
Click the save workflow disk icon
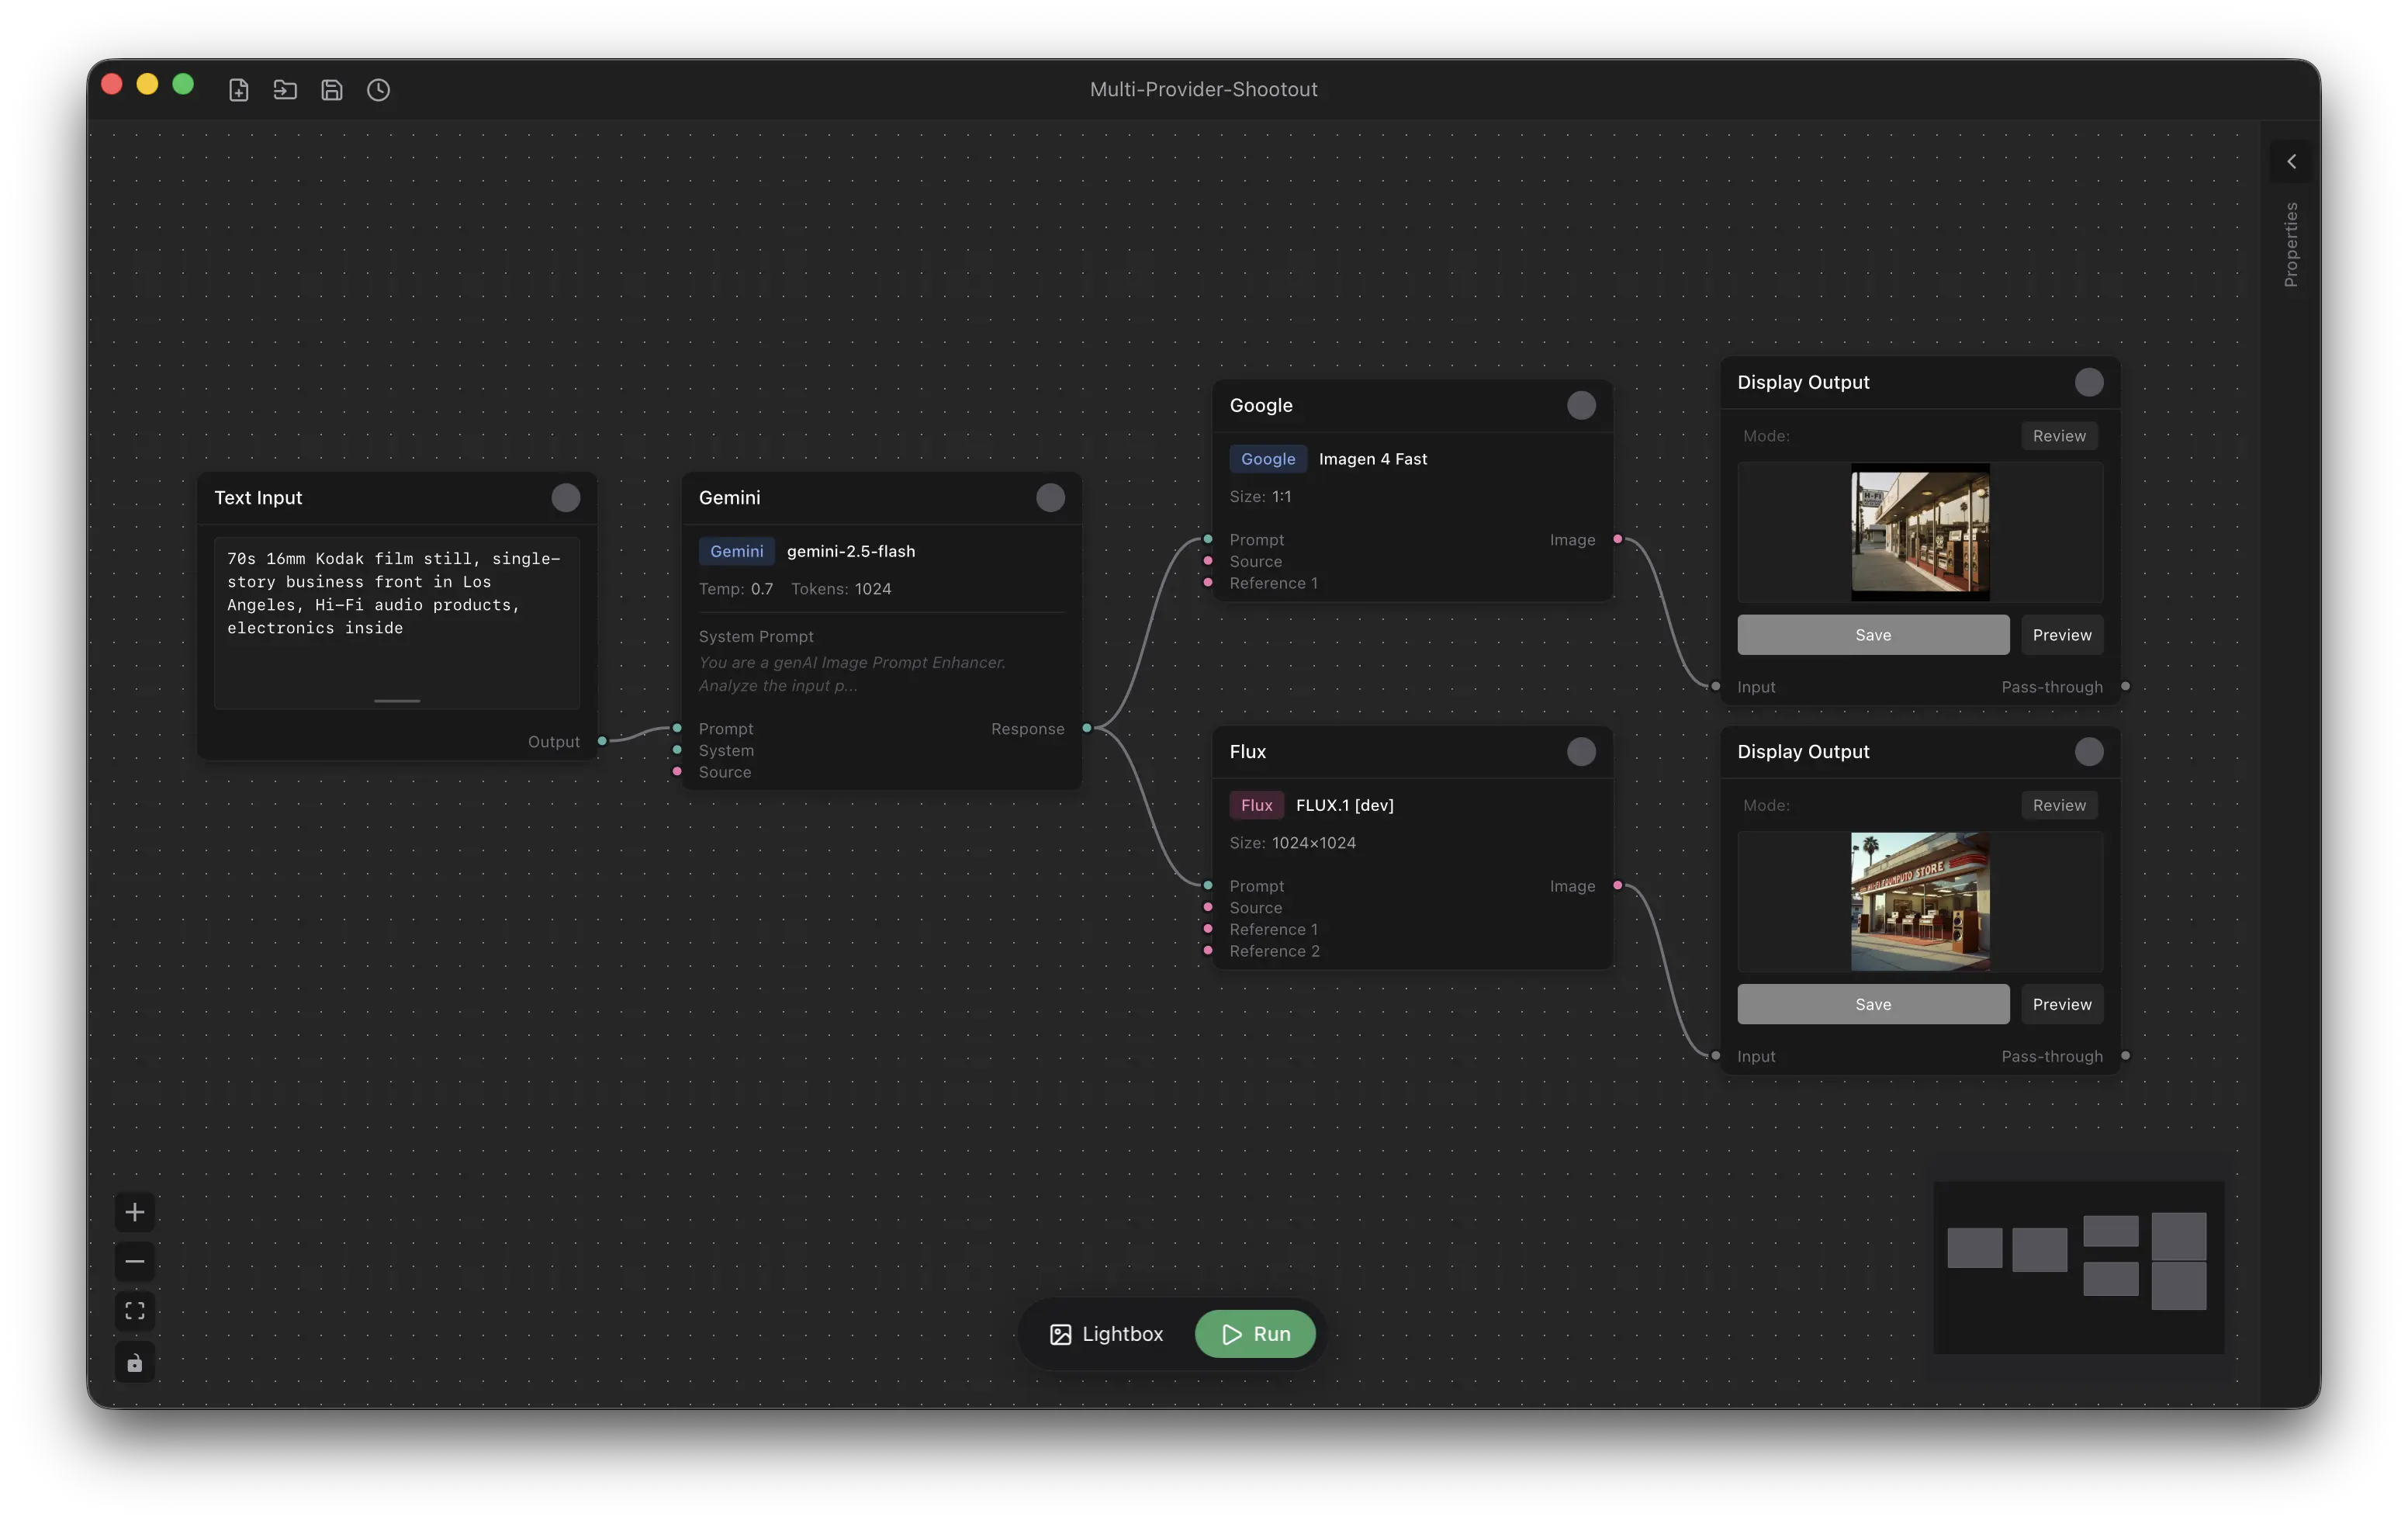[x=332, y=90]
